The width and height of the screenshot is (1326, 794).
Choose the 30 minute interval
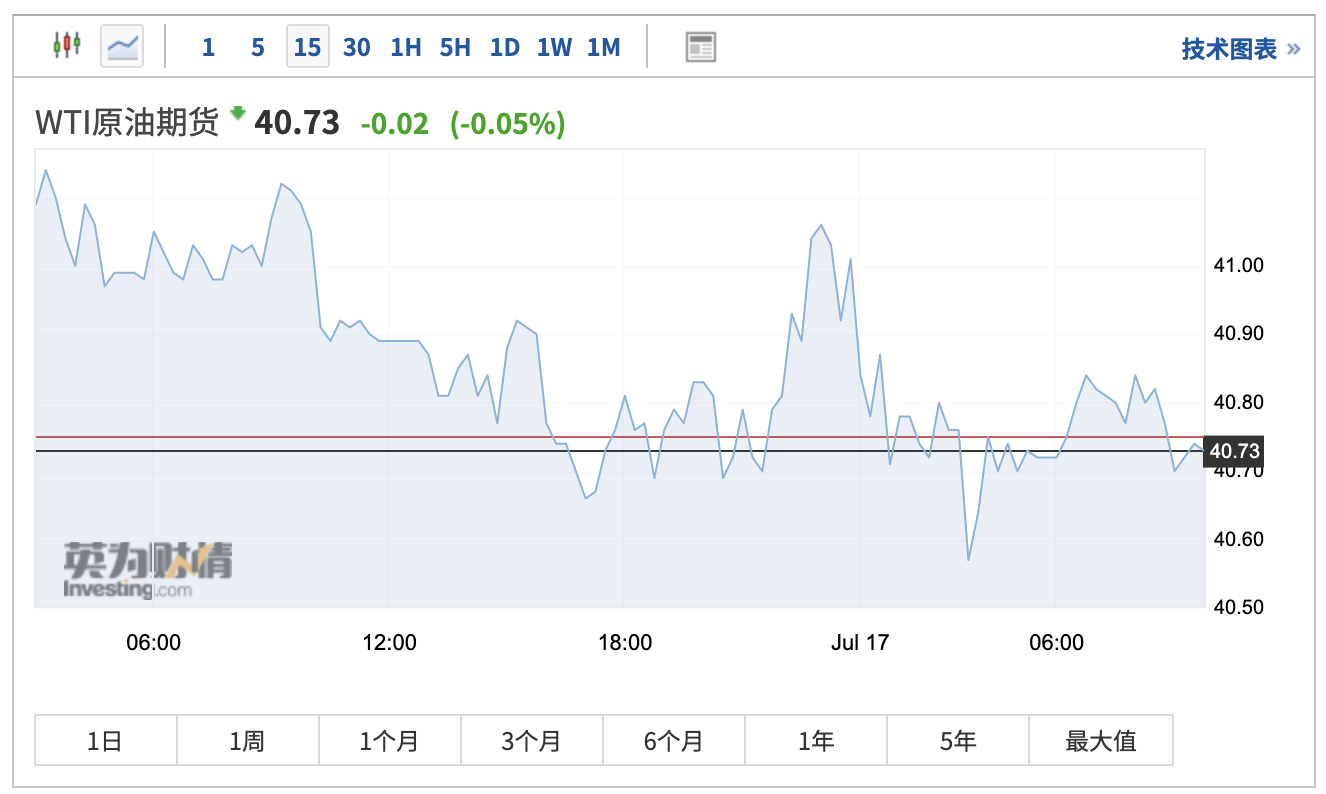pos(357,47)
